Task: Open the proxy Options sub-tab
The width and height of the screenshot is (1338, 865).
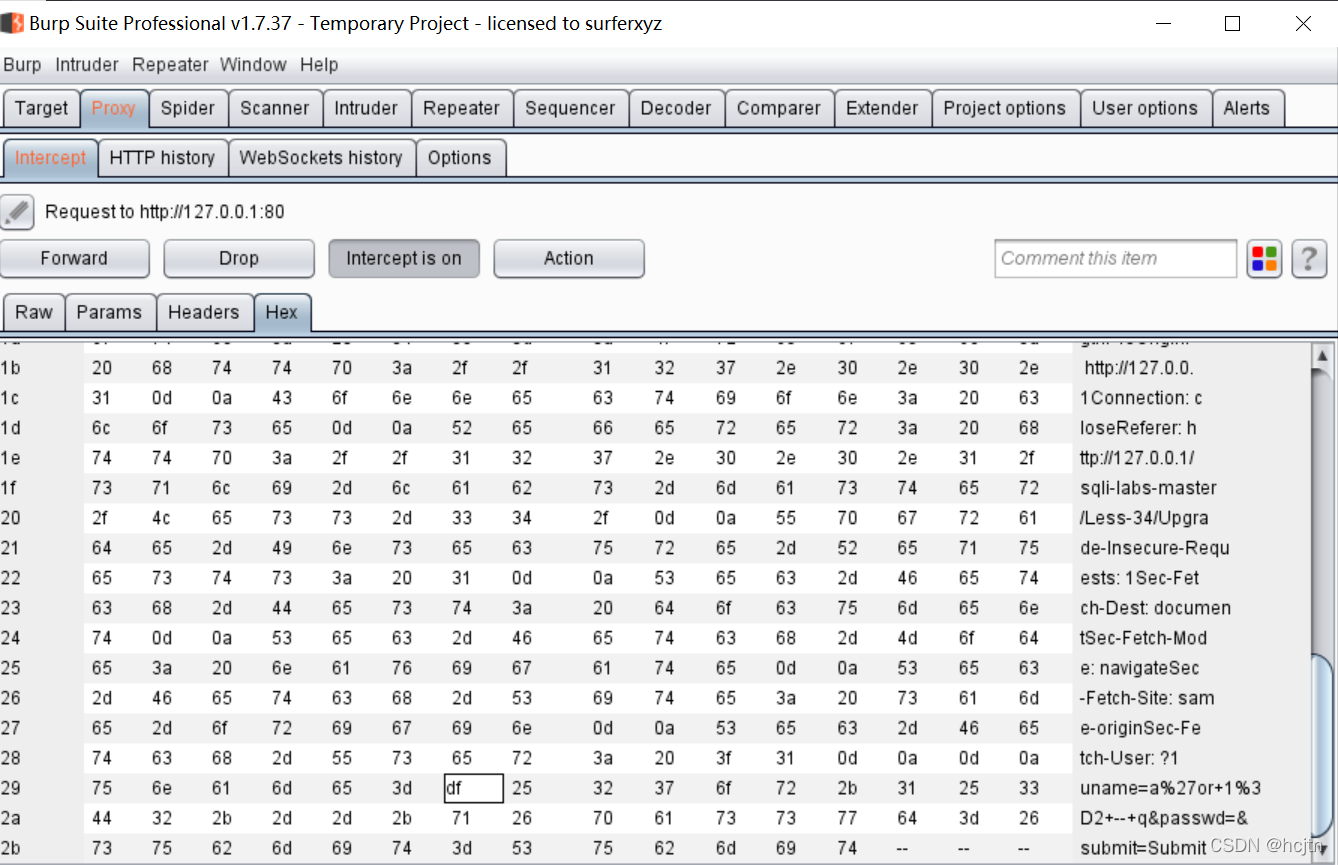Action: click(460, 158)
